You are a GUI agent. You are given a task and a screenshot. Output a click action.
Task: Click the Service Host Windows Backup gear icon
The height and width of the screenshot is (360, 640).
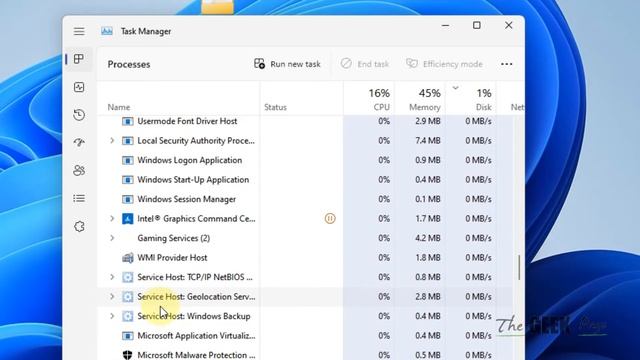[x=128, y=316]
